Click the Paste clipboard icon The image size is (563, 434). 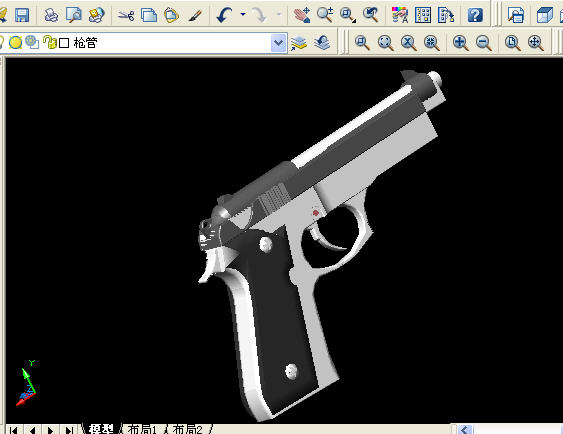[171, 15]
